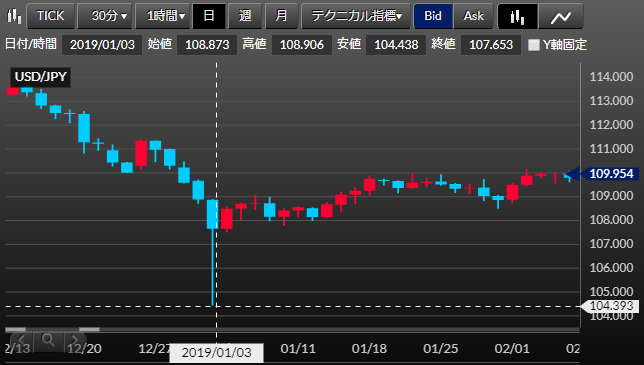Select the 日 daily chart tab
The height and width of the screenshot is (365, 644).
coord(209,16)
